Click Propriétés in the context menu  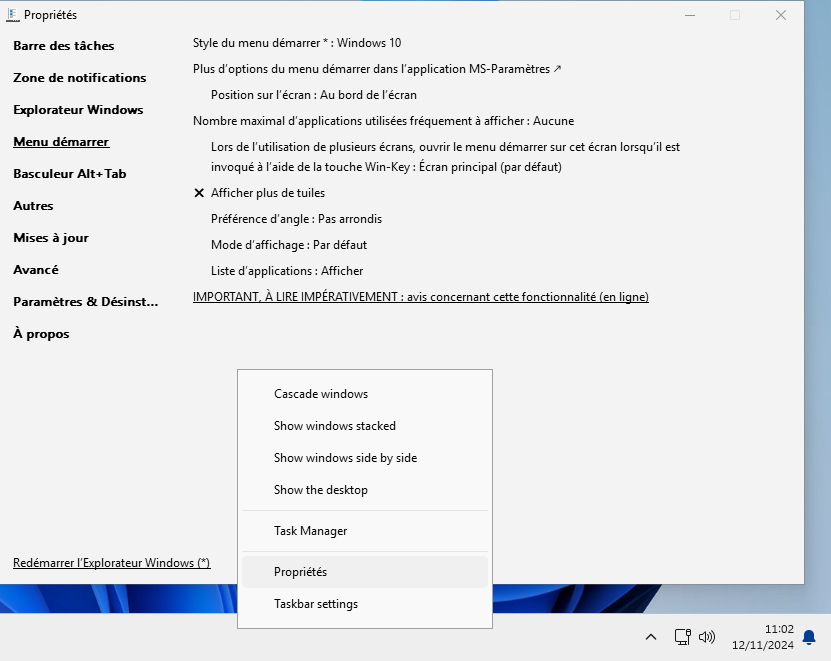[365, 572]
